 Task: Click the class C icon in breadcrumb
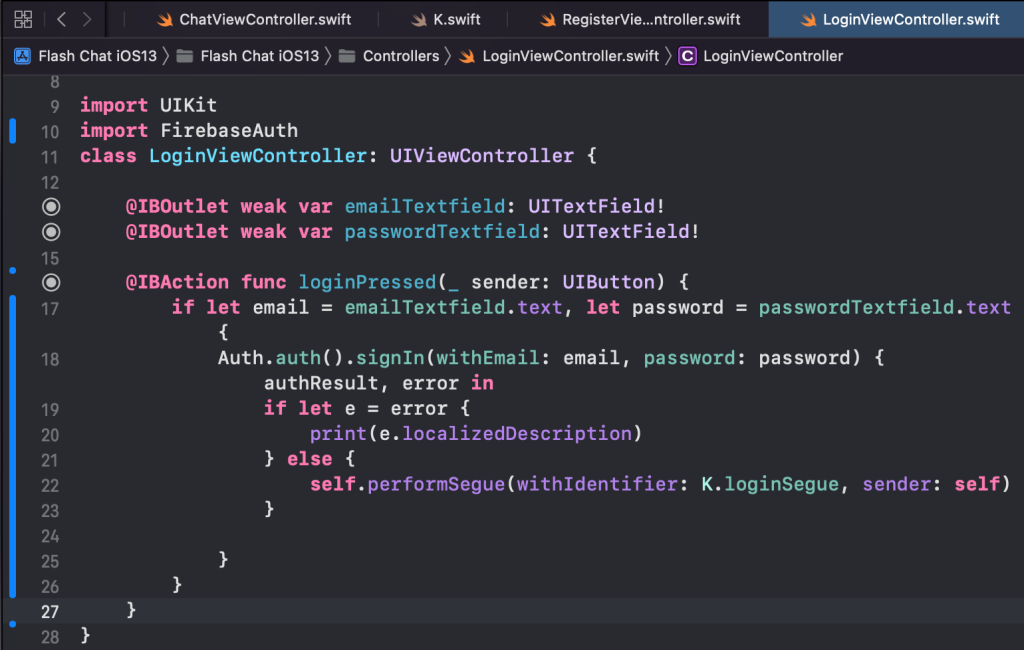click(687, 56)
